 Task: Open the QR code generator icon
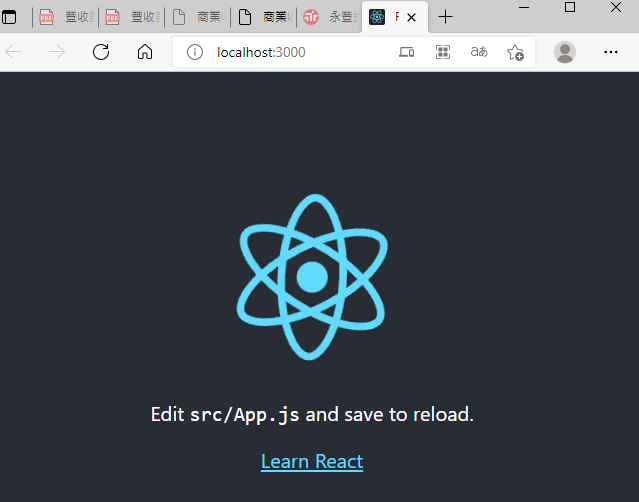443,52
